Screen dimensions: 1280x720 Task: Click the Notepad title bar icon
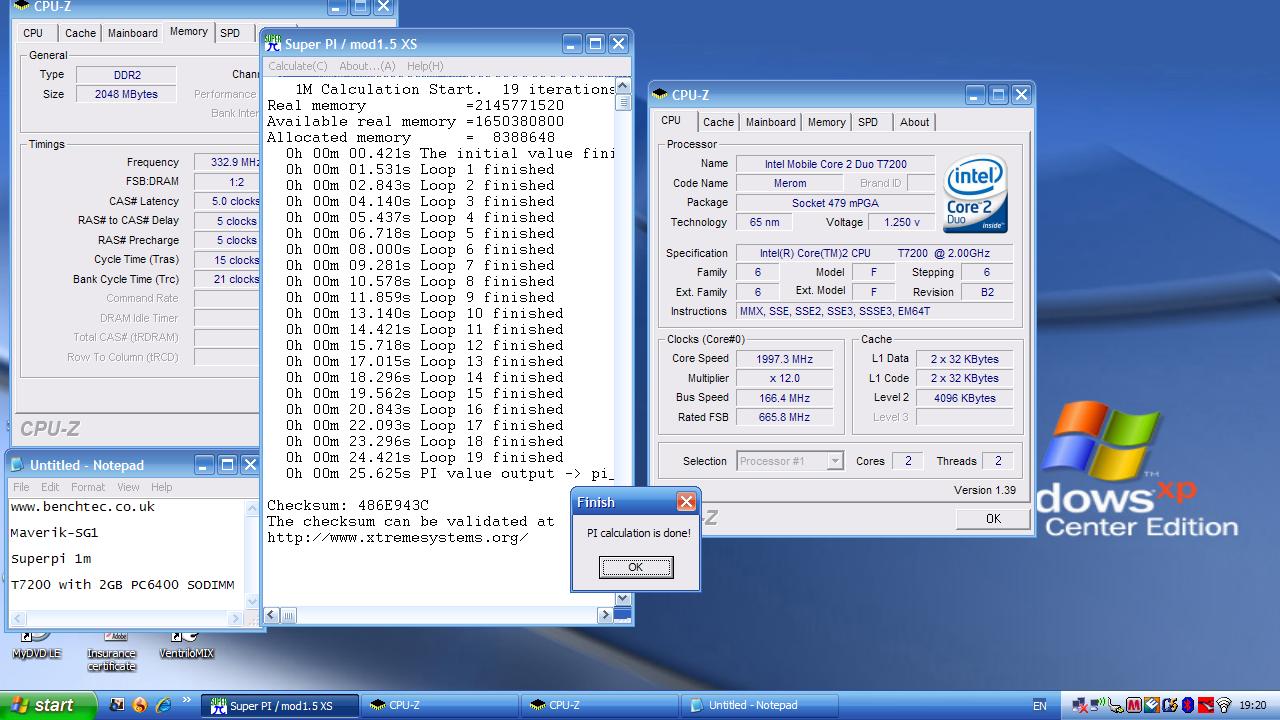(17, 465)
